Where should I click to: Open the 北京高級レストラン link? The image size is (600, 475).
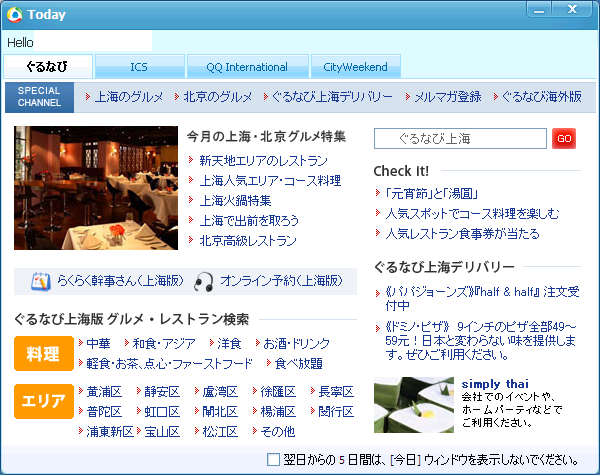click(x=248, y=241)
